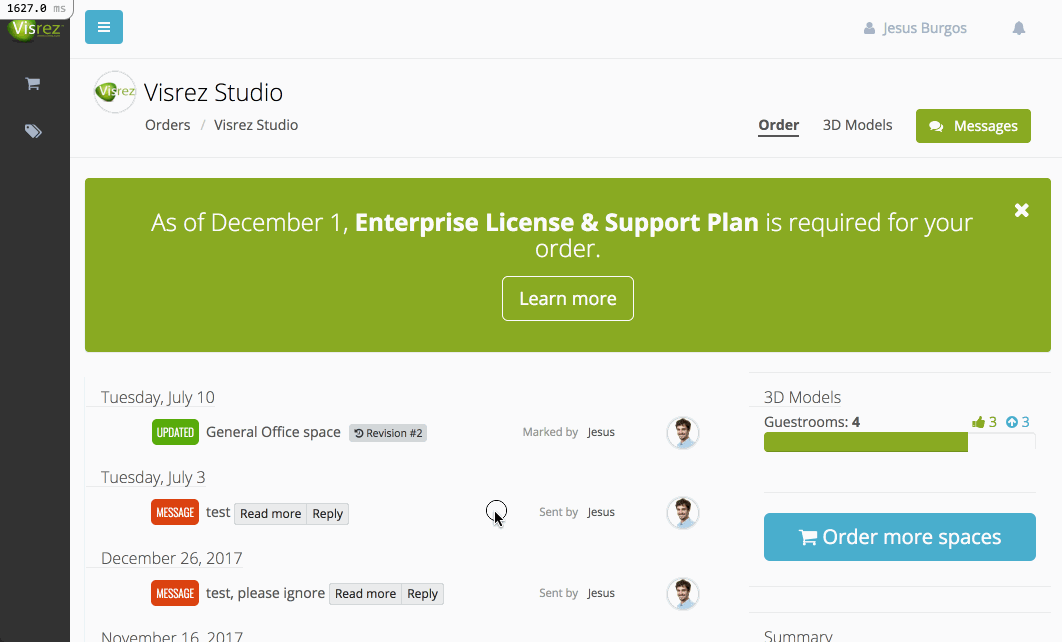The width and height of the screenshot is (1062, 642).
Task: Click the Order more spaces button
Action: click(x=899, y=537)
